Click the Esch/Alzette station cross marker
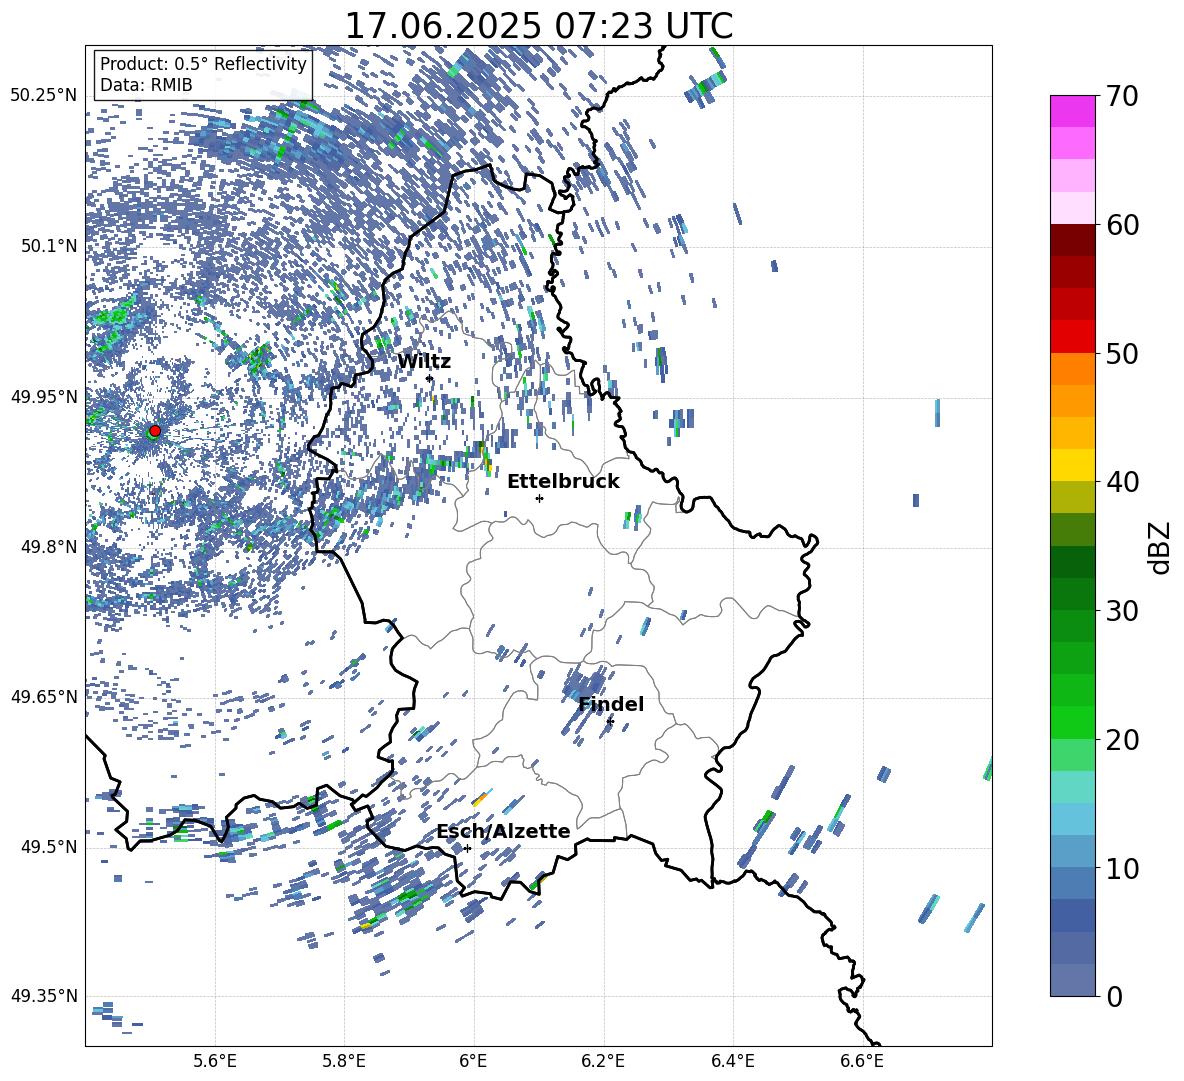The image size is (1184, 1081). [467, 848]
